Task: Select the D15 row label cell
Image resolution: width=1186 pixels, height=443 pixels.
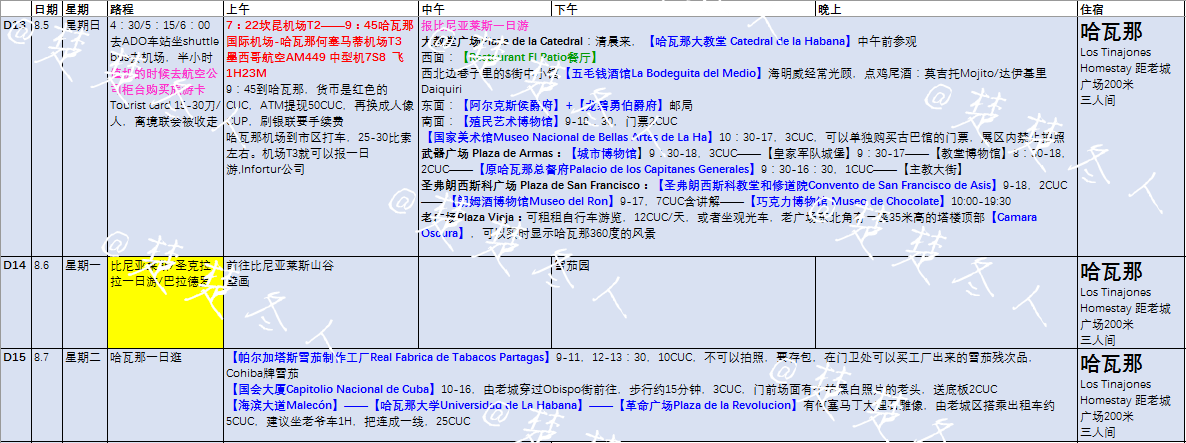Action: click(15, 357)
